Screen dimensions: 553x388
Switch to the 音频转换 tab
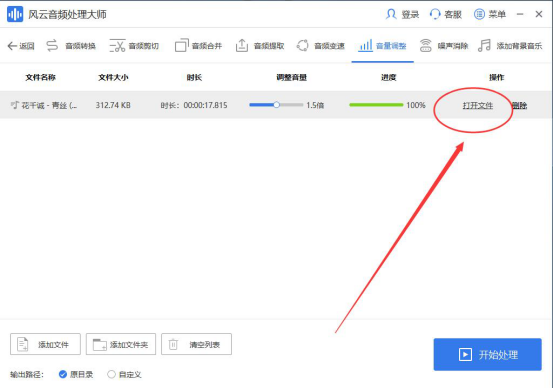71,46
